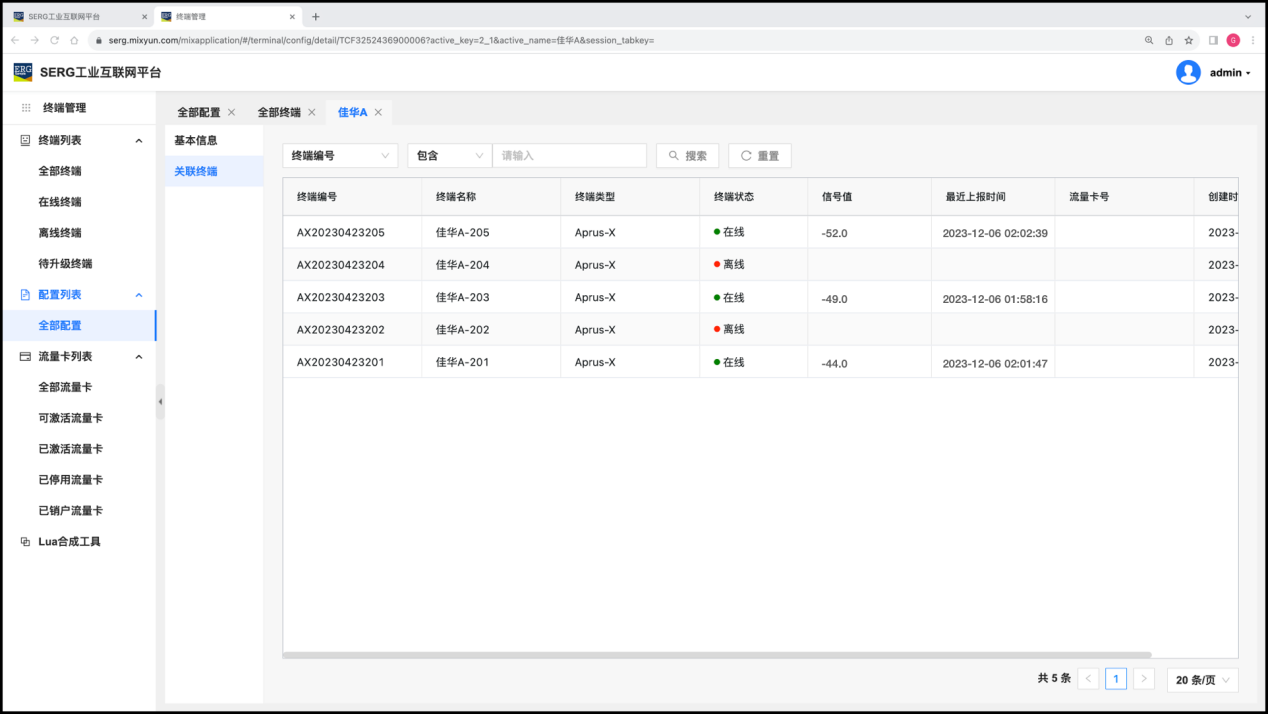This screenshot has width=1268, height=714.
Task: Open the 包含 condition dropdown
Action: tap(449, 156)
